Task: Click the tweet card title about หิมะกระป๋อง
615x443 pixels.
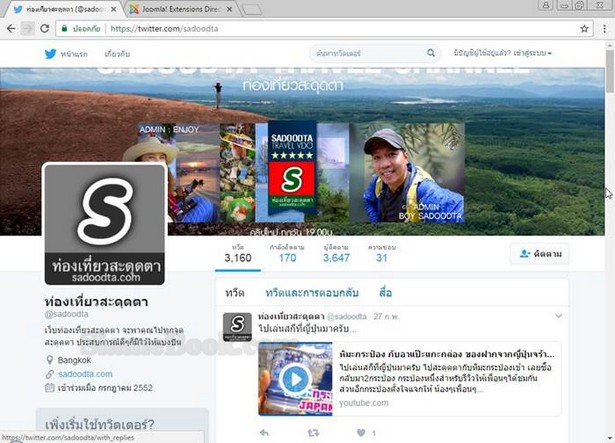Action: tap(447, 354)
